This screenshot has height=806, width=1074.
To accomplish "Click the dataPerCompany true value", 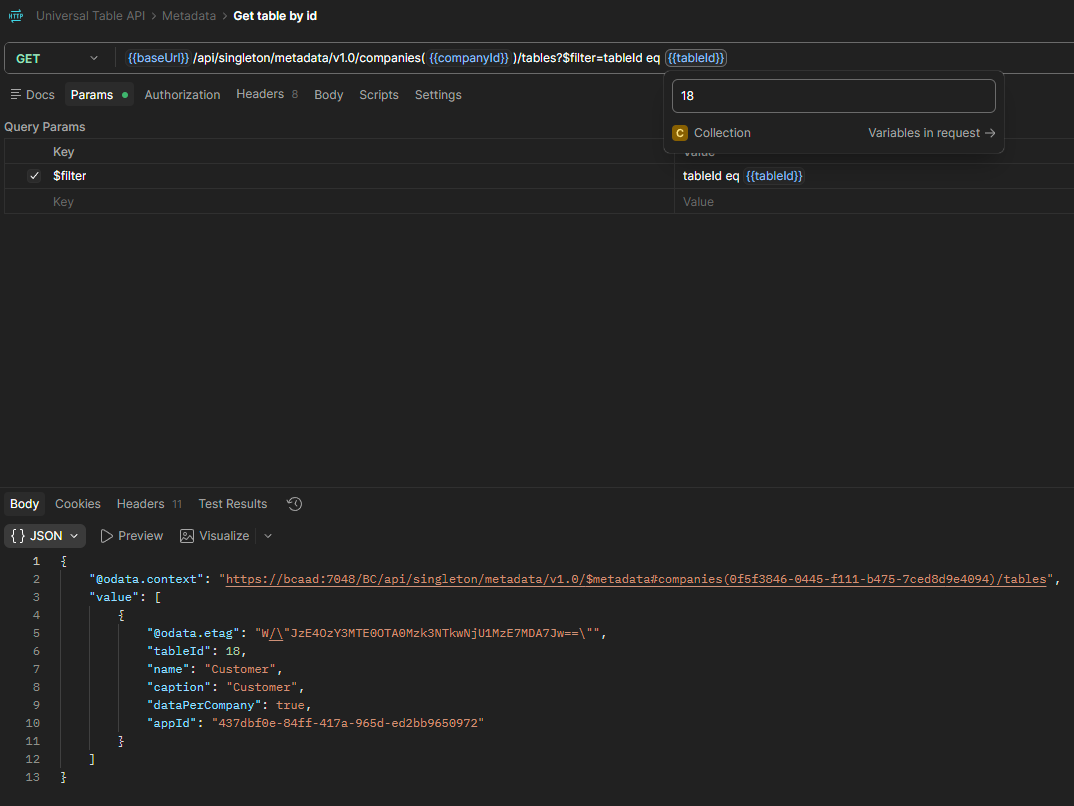I will (x=290, y=705).
